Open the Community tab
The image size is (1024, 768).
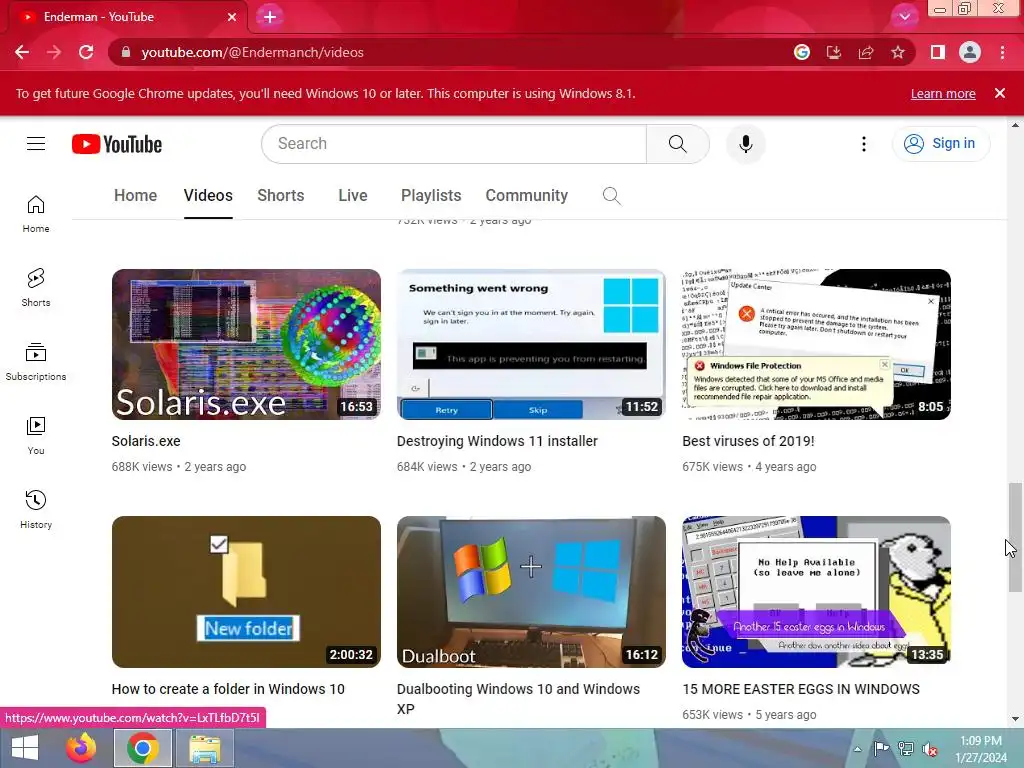[x=526, y=195]
